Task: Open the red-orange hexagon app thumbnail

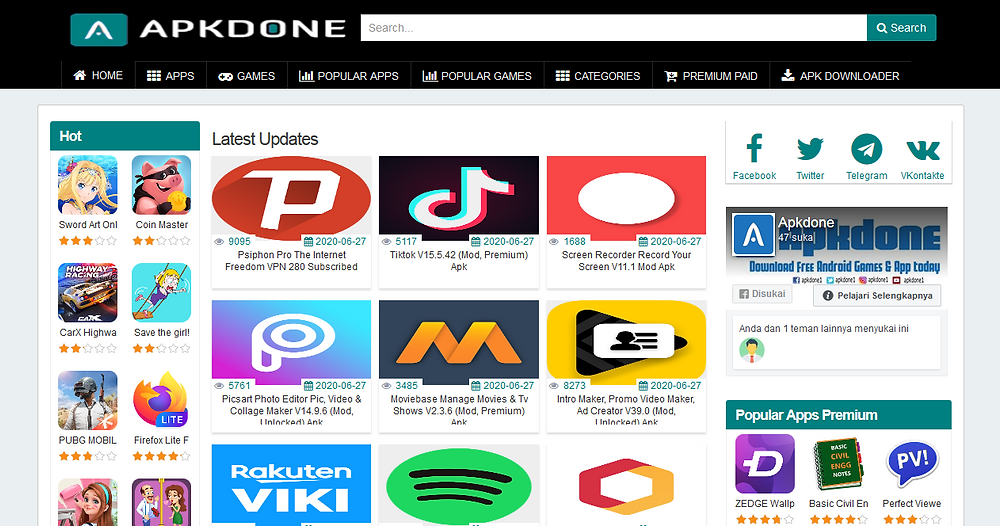Action: [626, 485]
